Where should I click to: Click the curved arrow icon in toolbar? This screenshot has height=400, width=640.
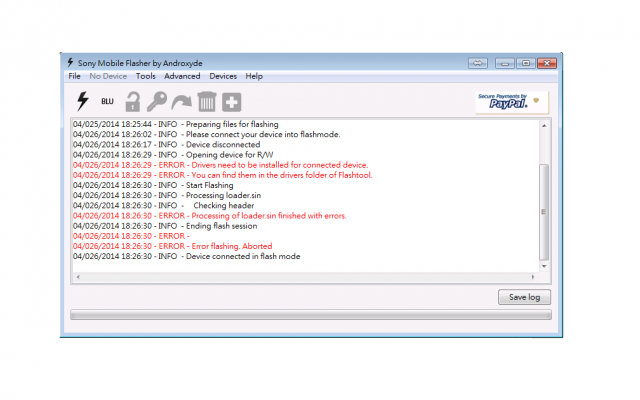pyautogui.click(x=182, y=102)
